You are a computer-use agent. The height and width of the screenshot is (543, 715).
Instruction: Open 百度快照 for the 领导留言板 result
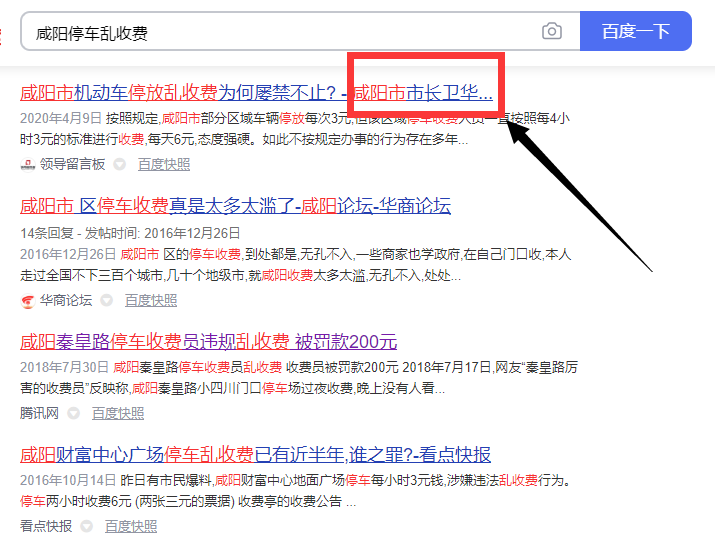164,165
